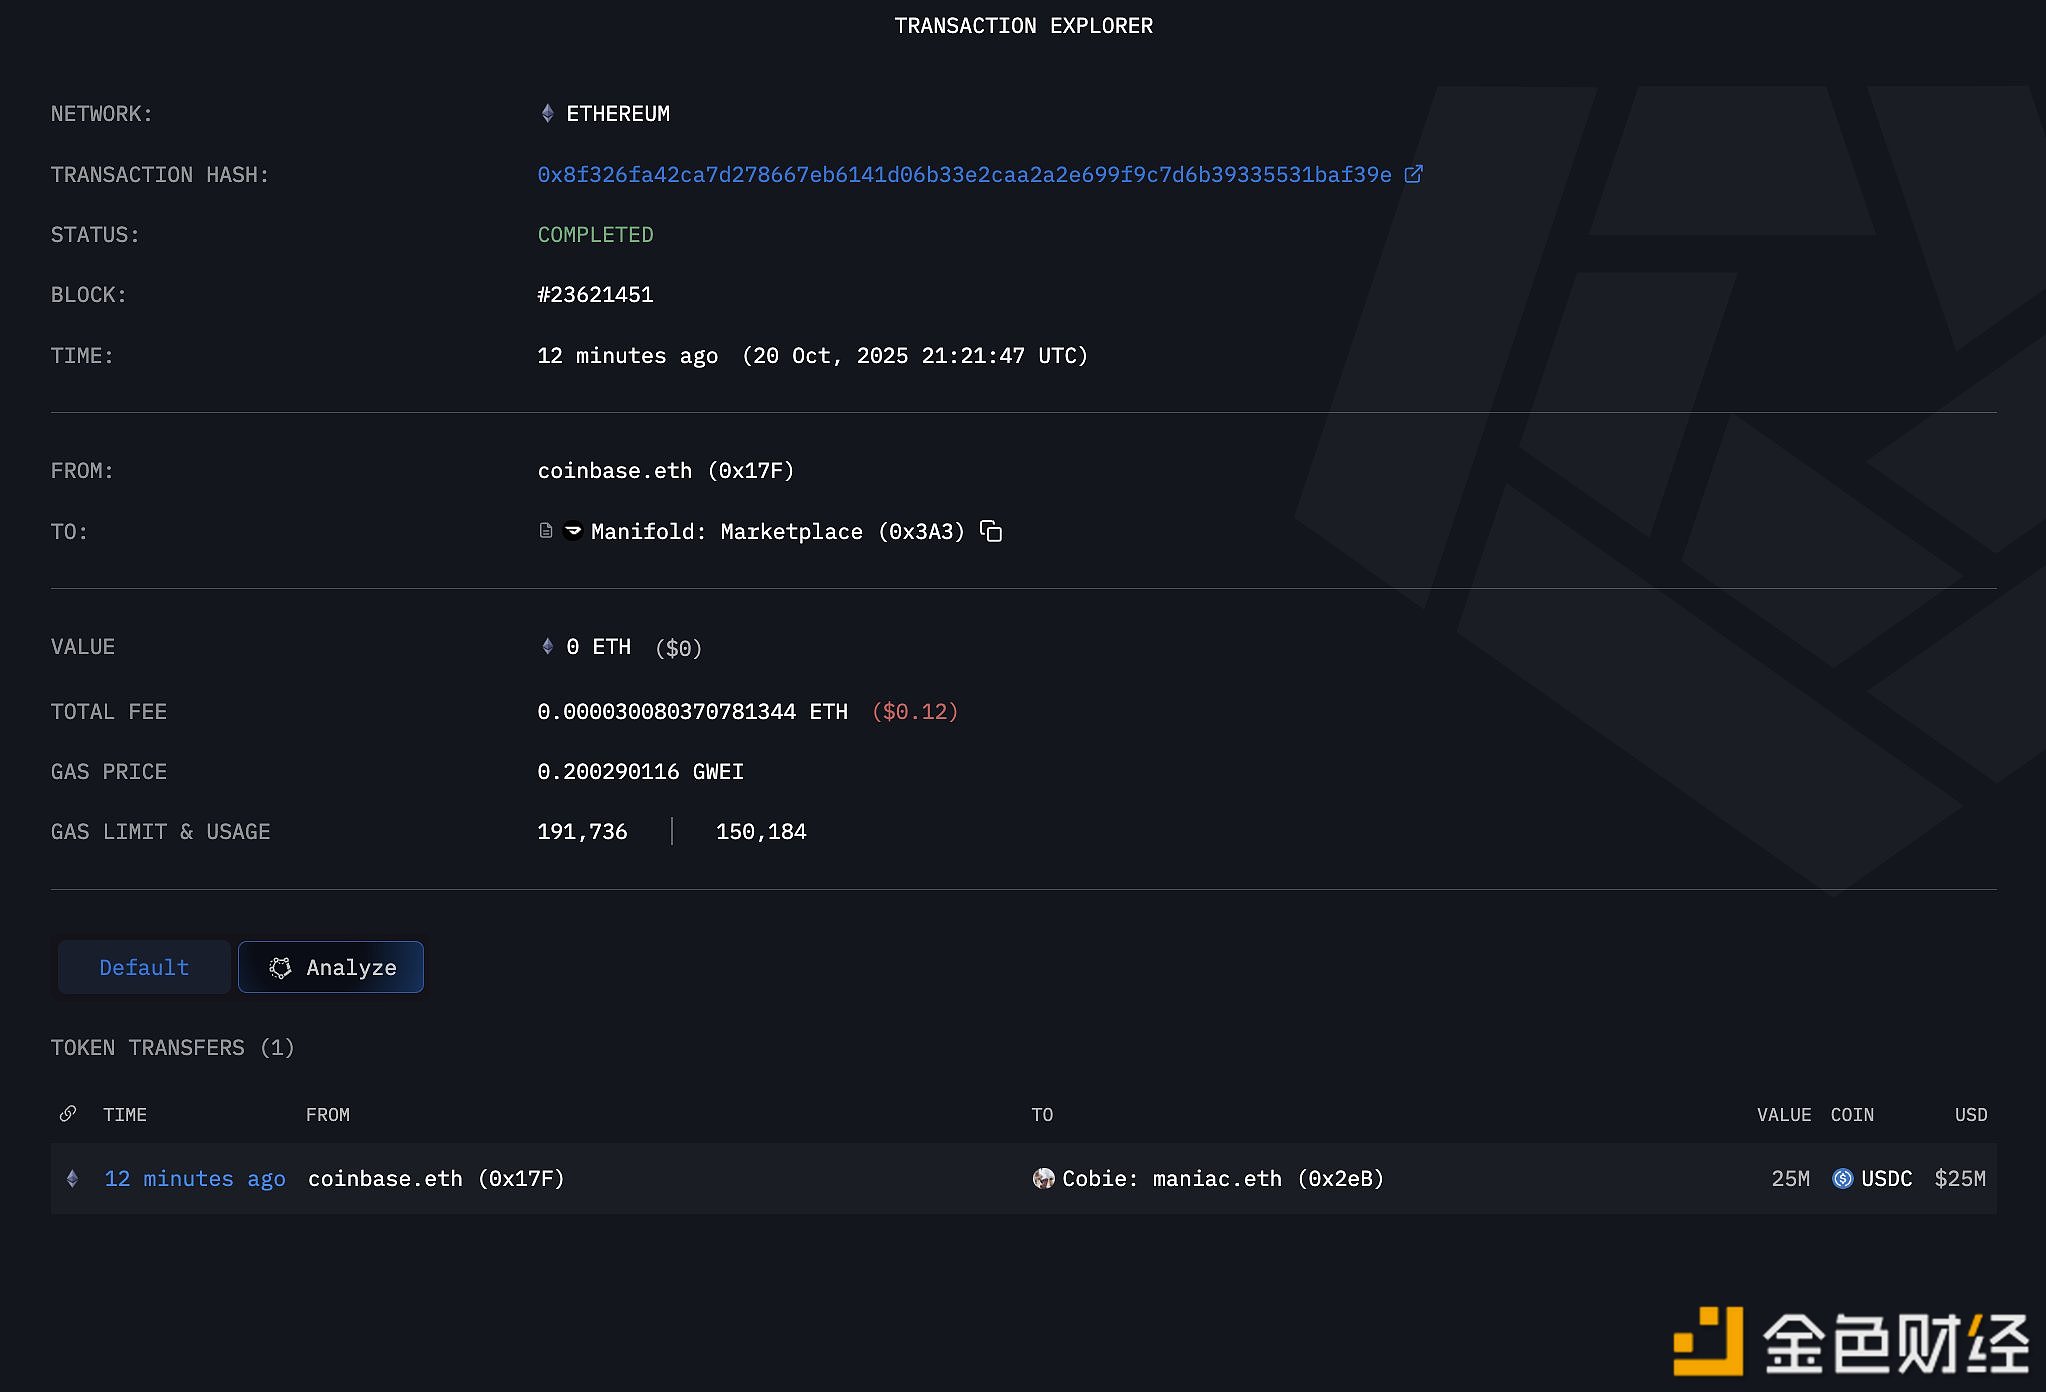Click the Ethereum network icon
The width and height of the screenshot is (2046, 1392).
[x=547, y=114]
